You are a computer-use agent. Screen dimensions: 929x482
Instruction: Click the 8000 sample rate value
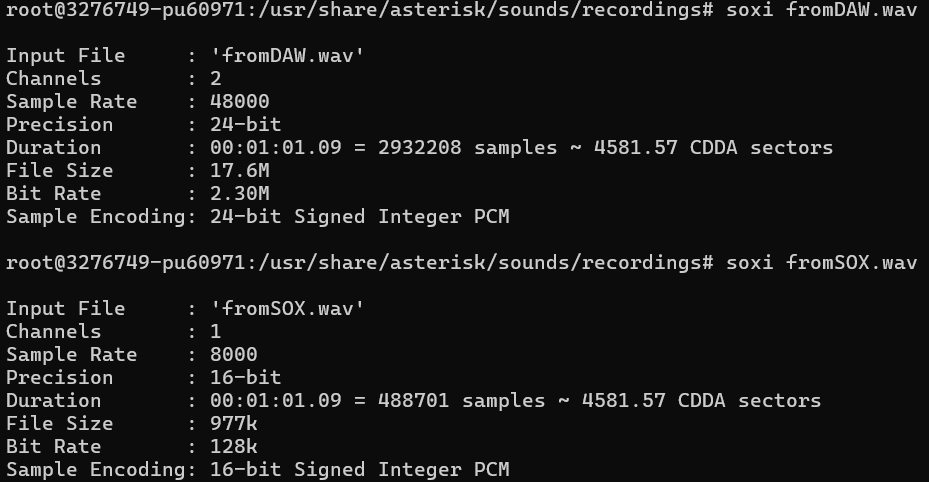233,355
